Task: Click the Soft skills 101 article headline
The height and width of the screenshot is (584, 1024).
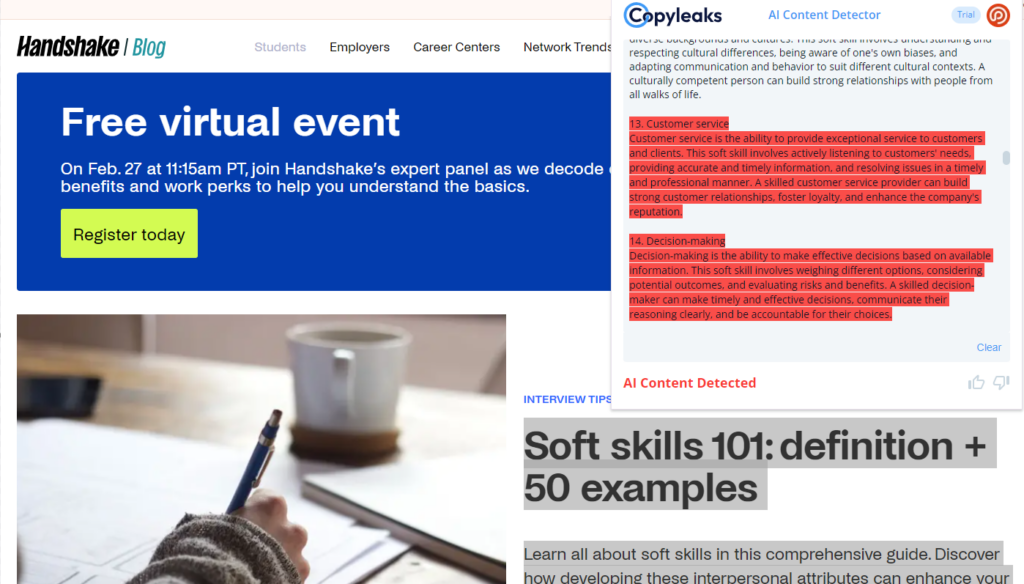Action: pos(754,466)
